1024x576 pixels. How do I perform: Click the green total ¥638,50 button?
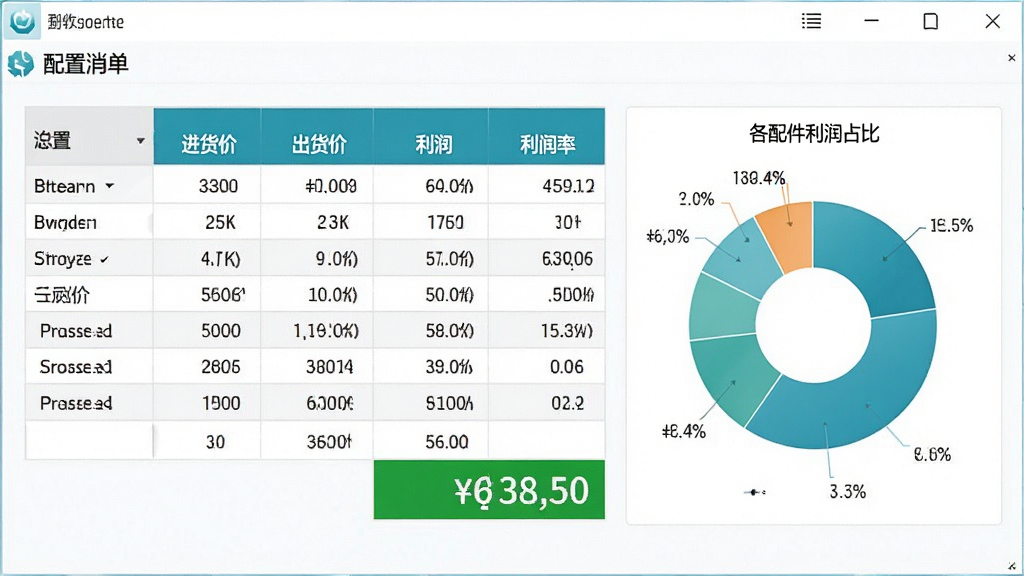tap(489, 490)
